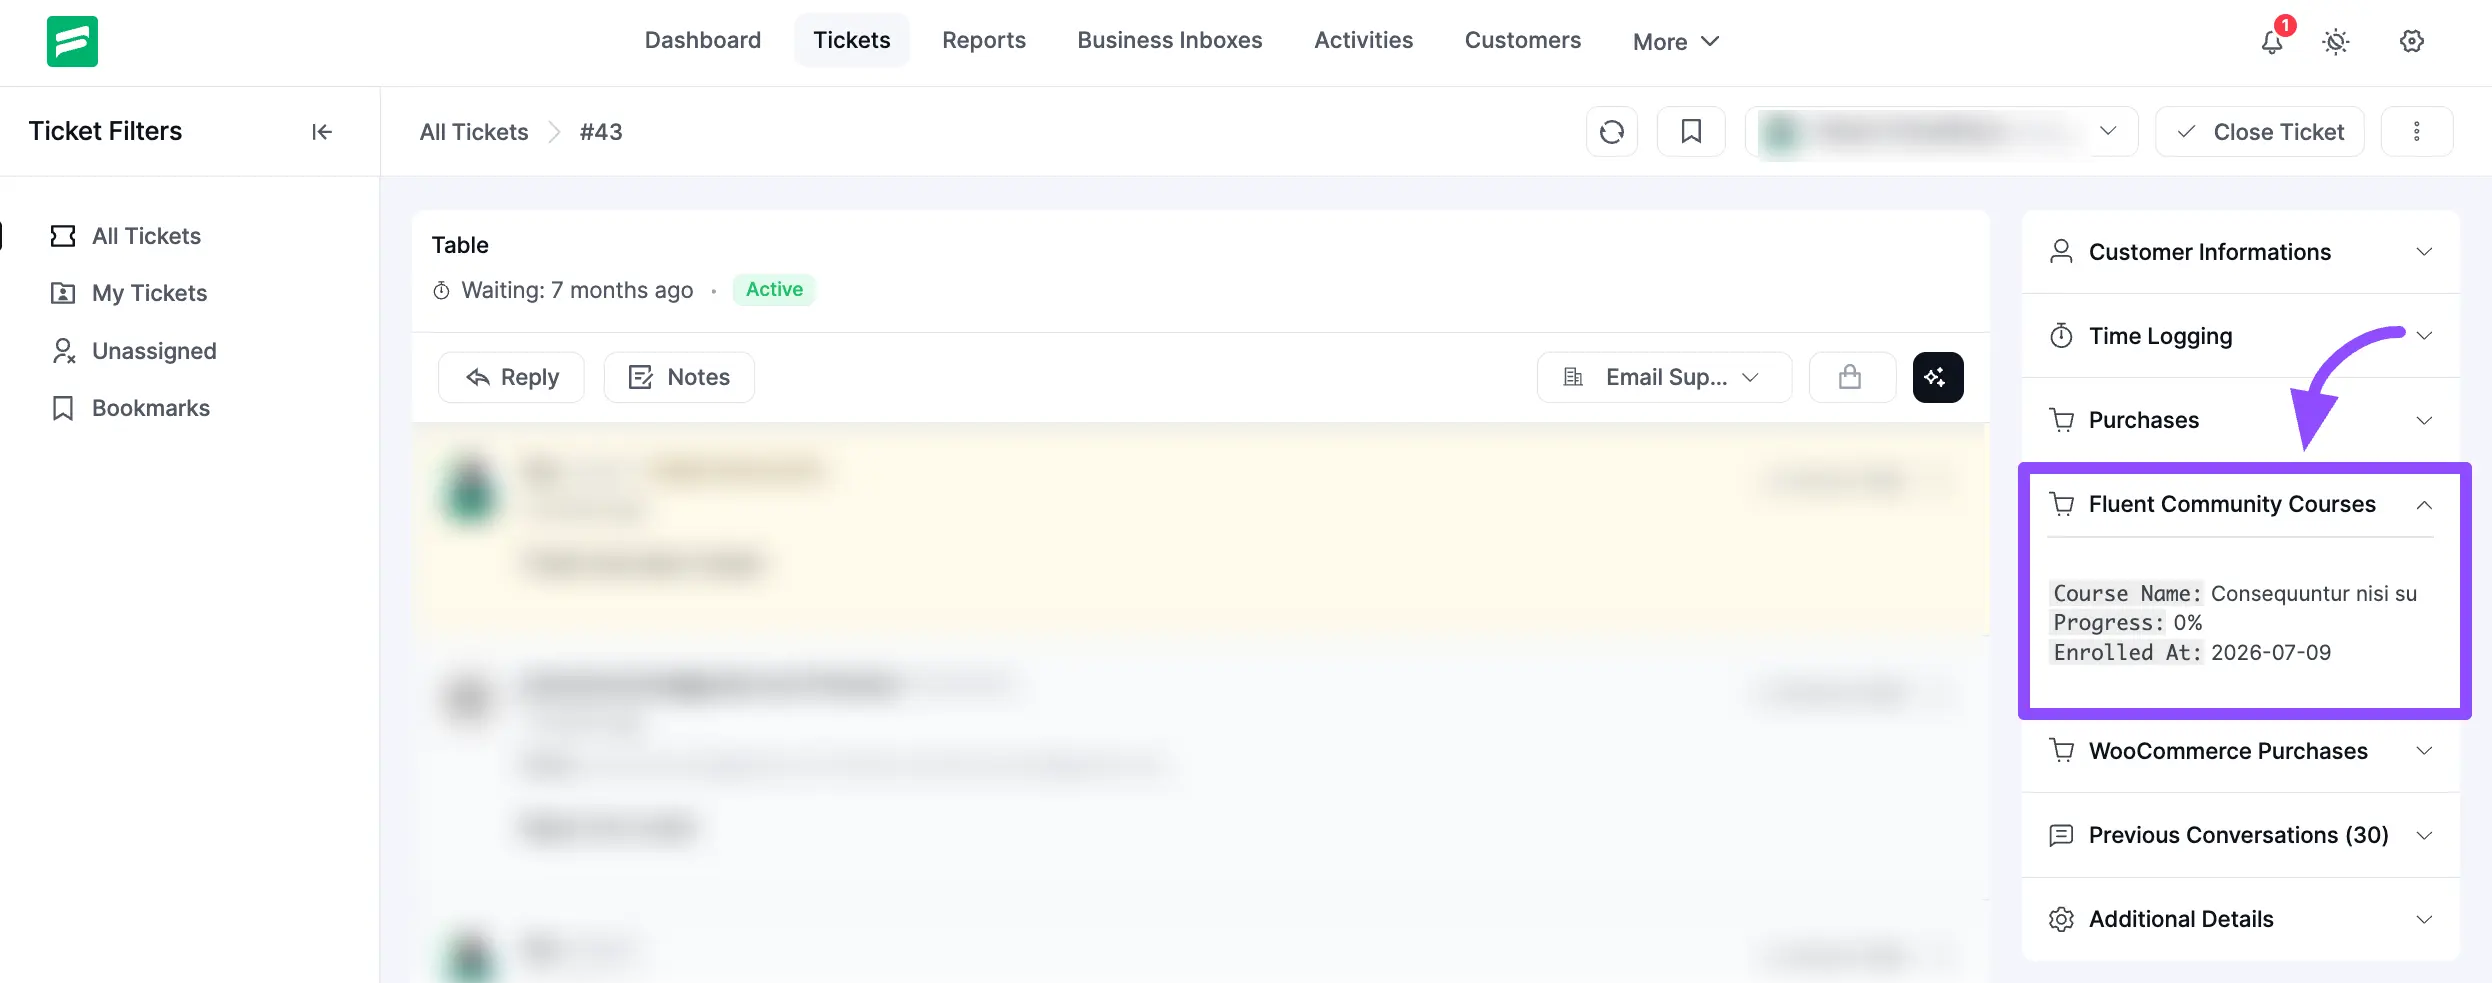Open the Email Sup... inbox dropdown
This screenshot has width=2492, height=983.
click(1665, 377)
